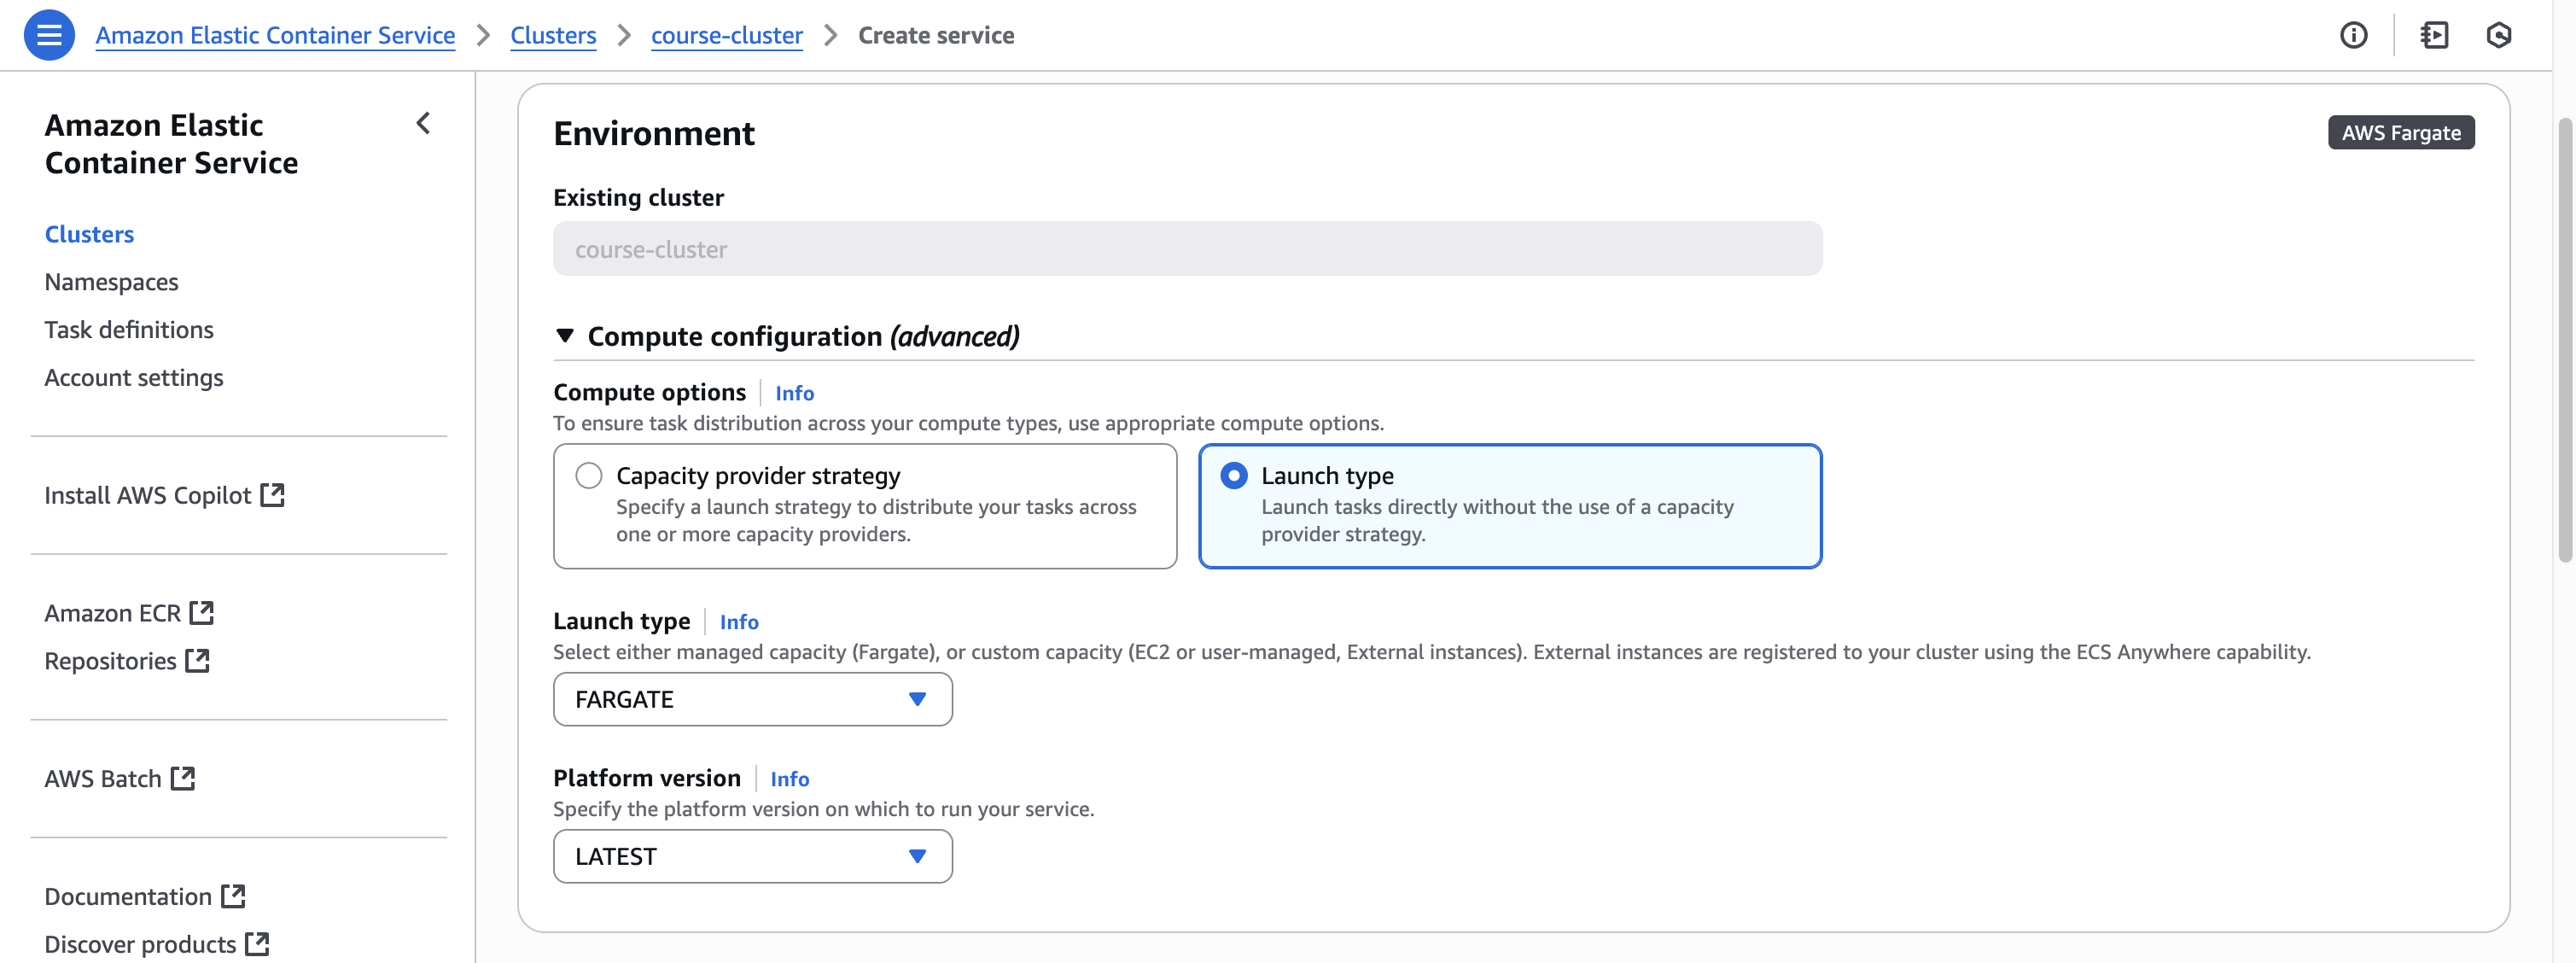This screenshot has width=2576, height=963.
Task: Click the external-link icon beside Install AWS Copilot
Action: click(x=272, y=495)
